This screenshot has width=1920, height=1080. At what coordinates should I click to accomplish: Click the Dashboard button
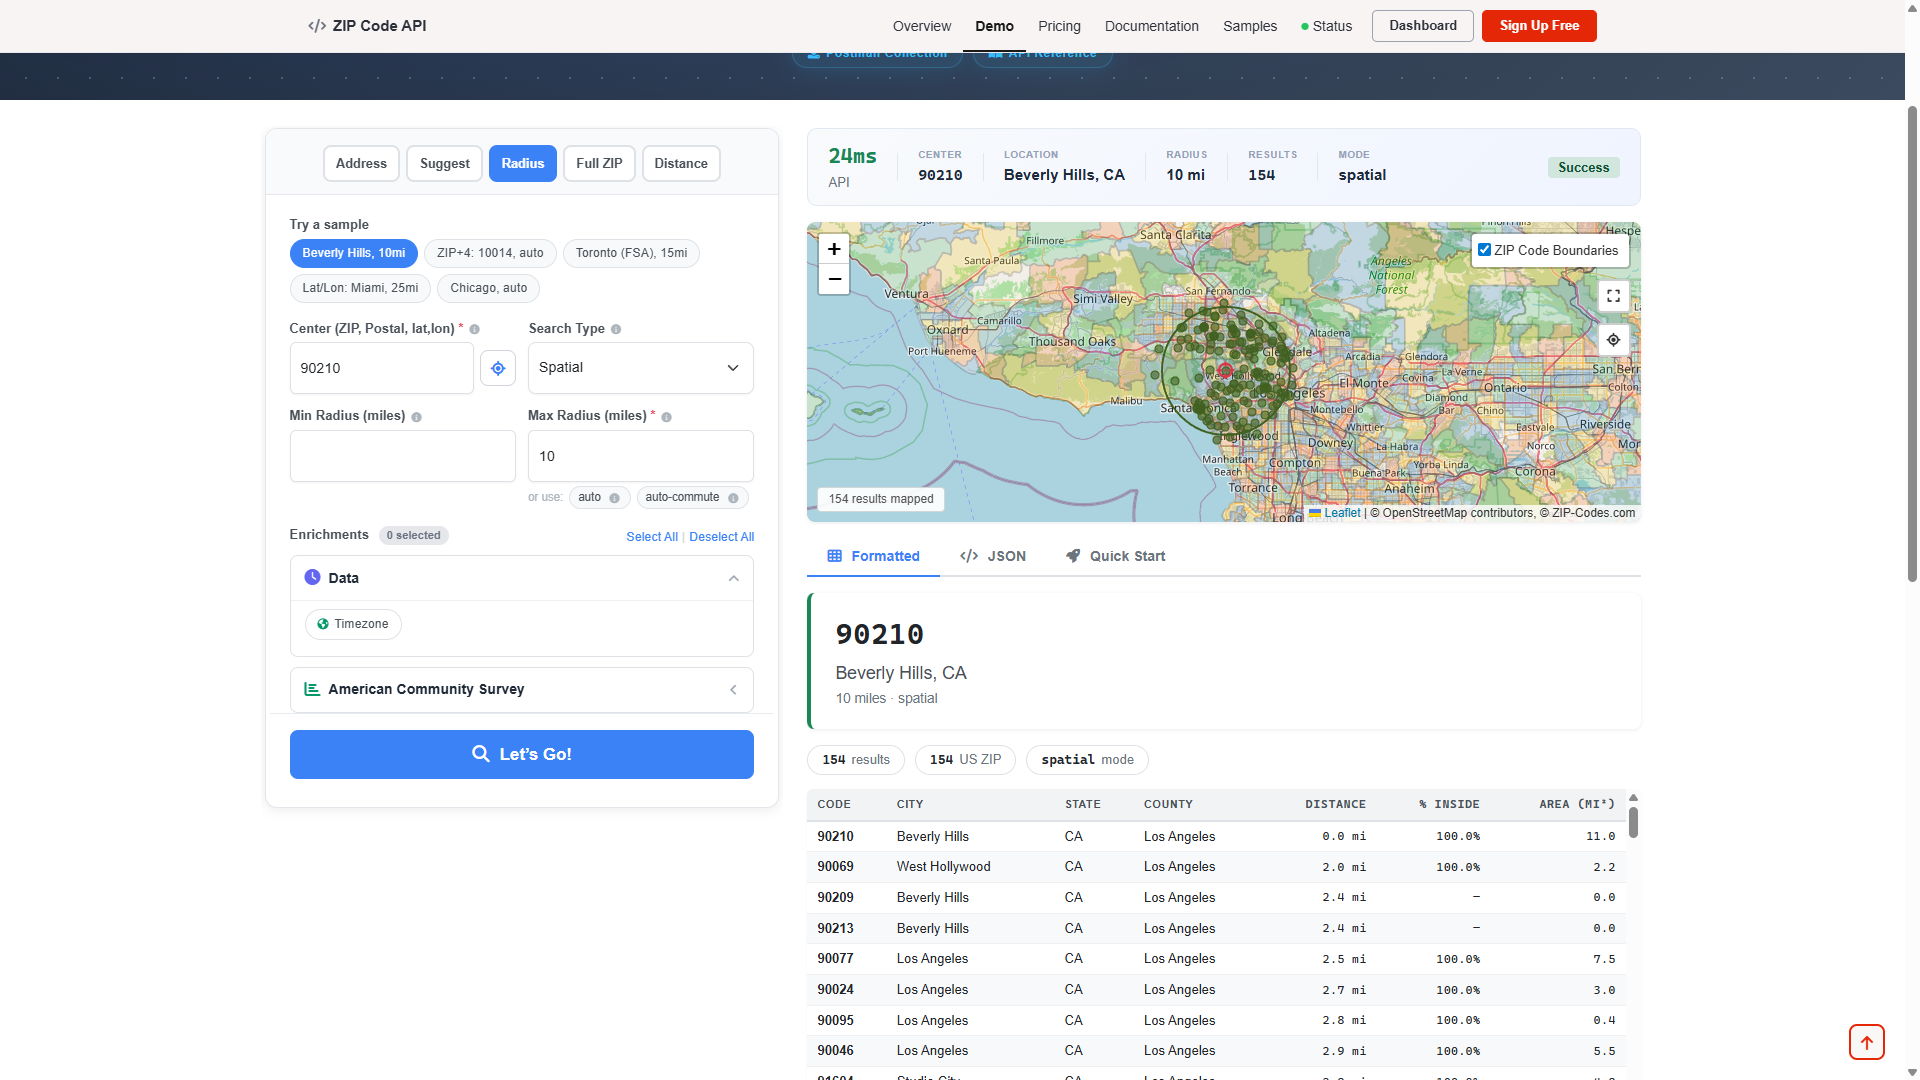(1422, 26)
